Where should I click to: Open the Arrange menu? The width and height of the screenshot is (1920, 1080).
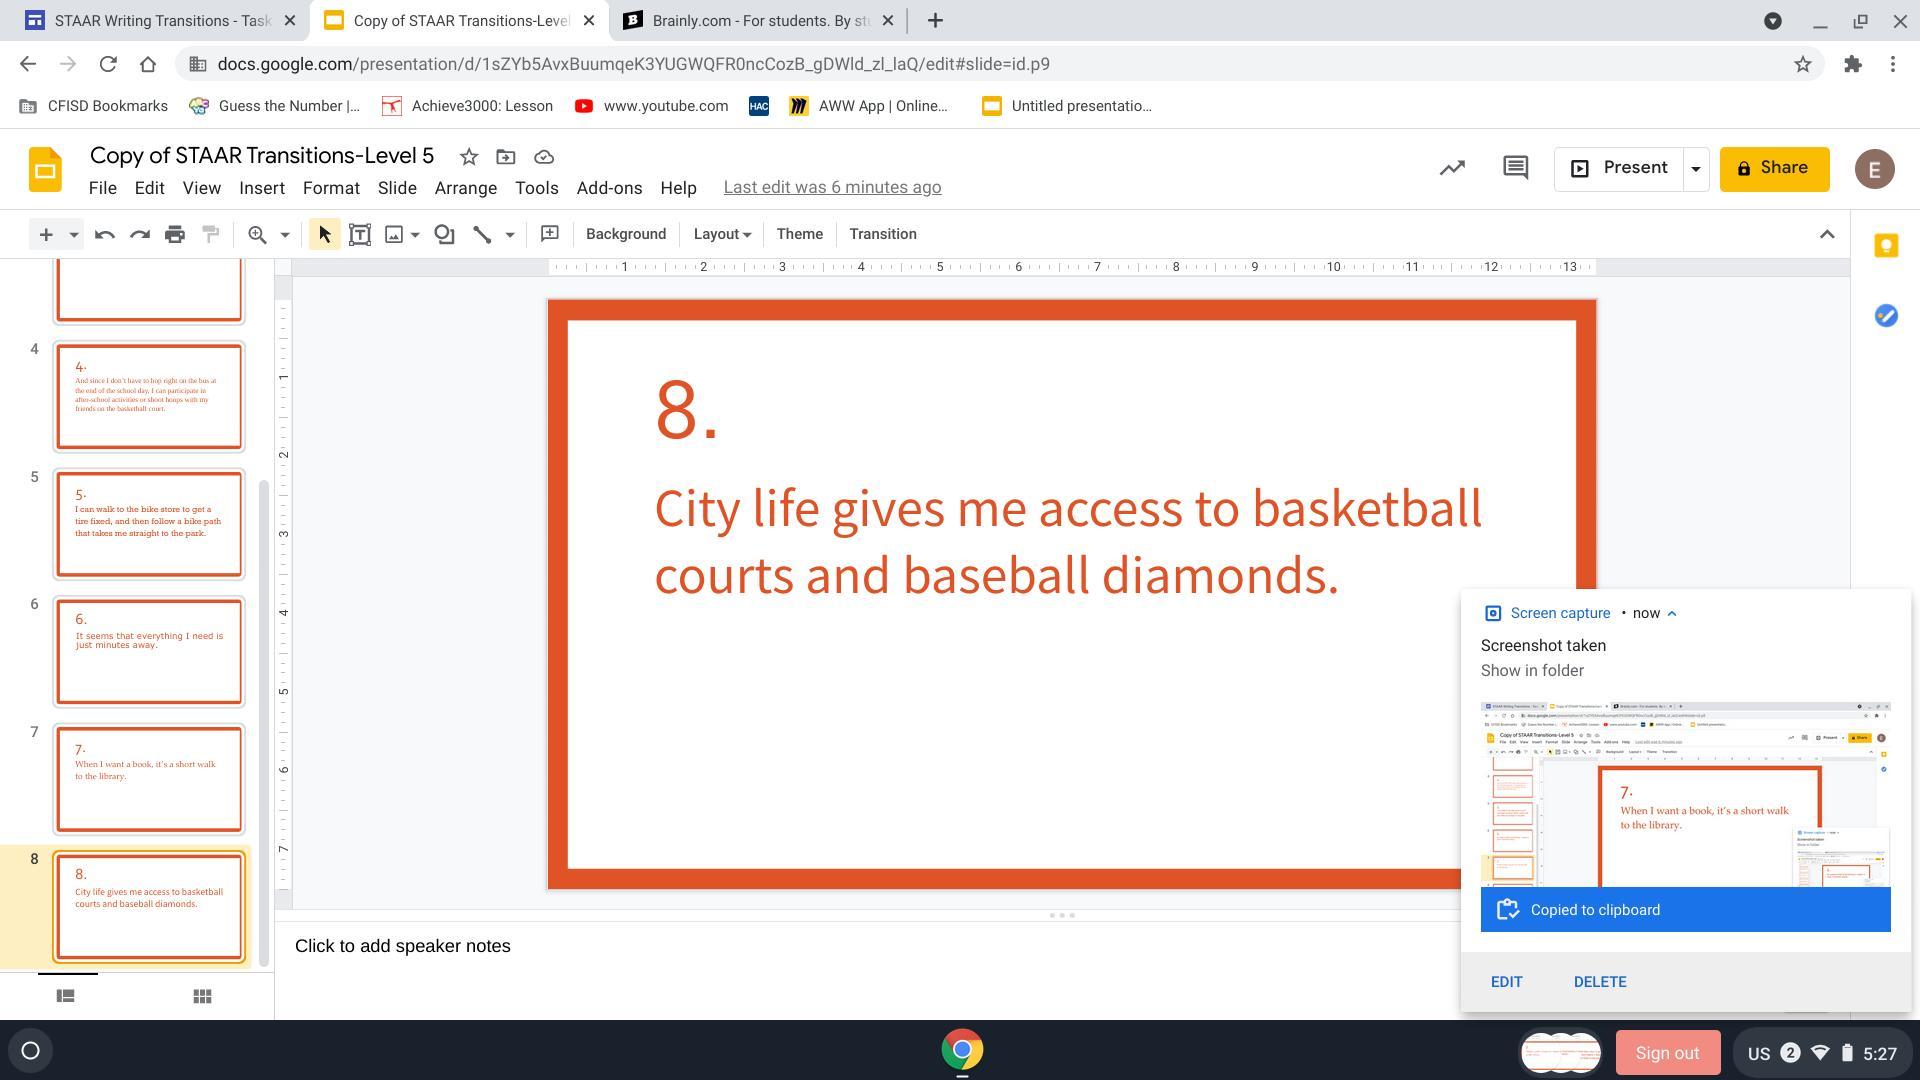click(x=465, y=188)
